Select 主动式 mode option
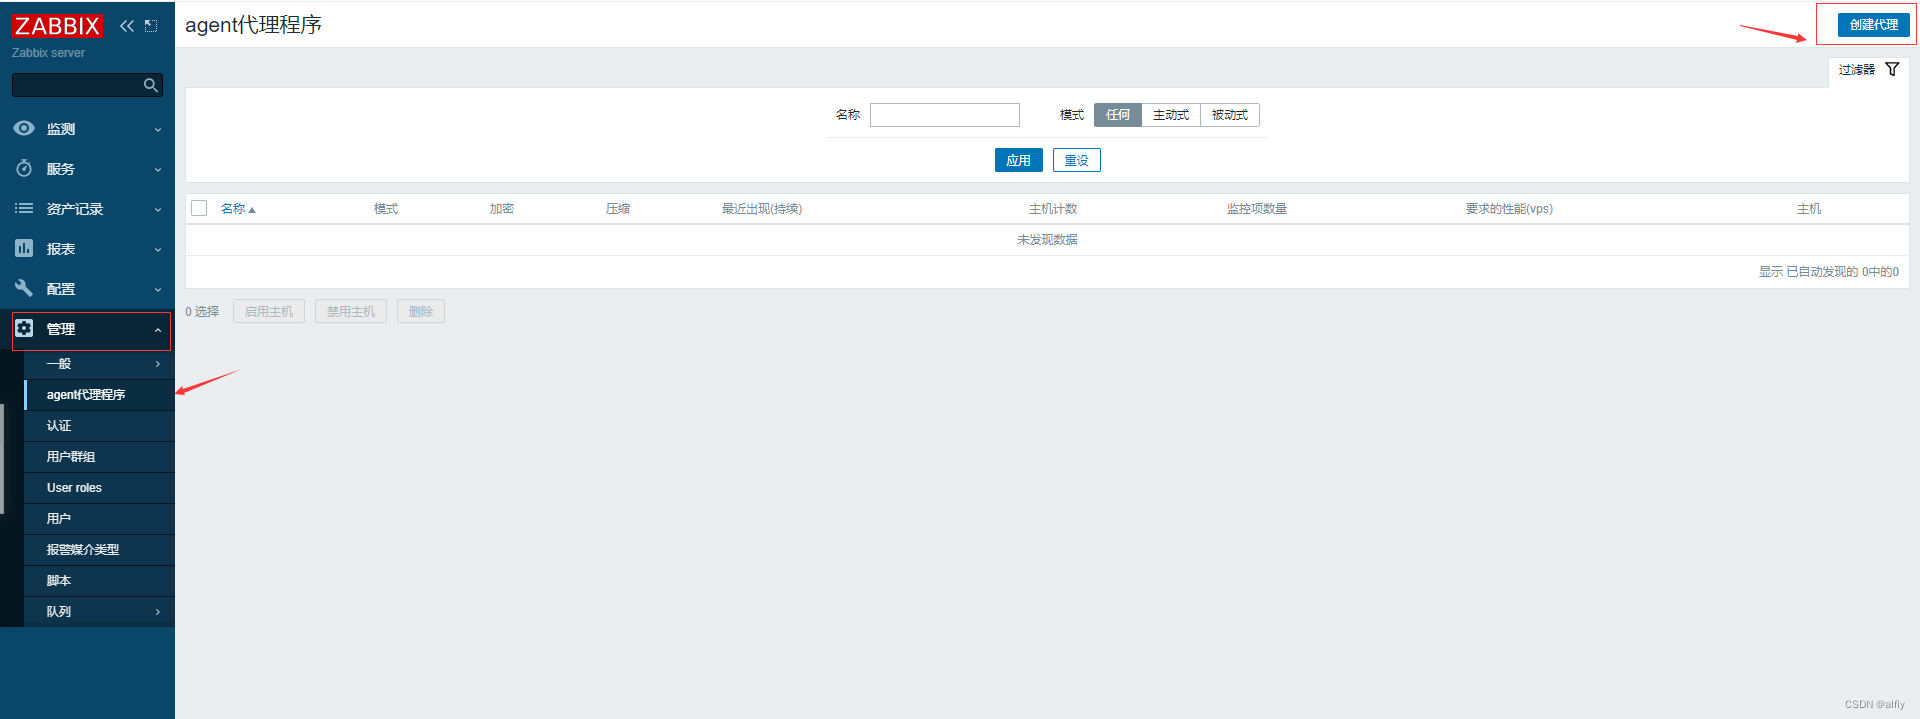Image resolution: width=1920 pixels, height=719 pixels. 1171,115
